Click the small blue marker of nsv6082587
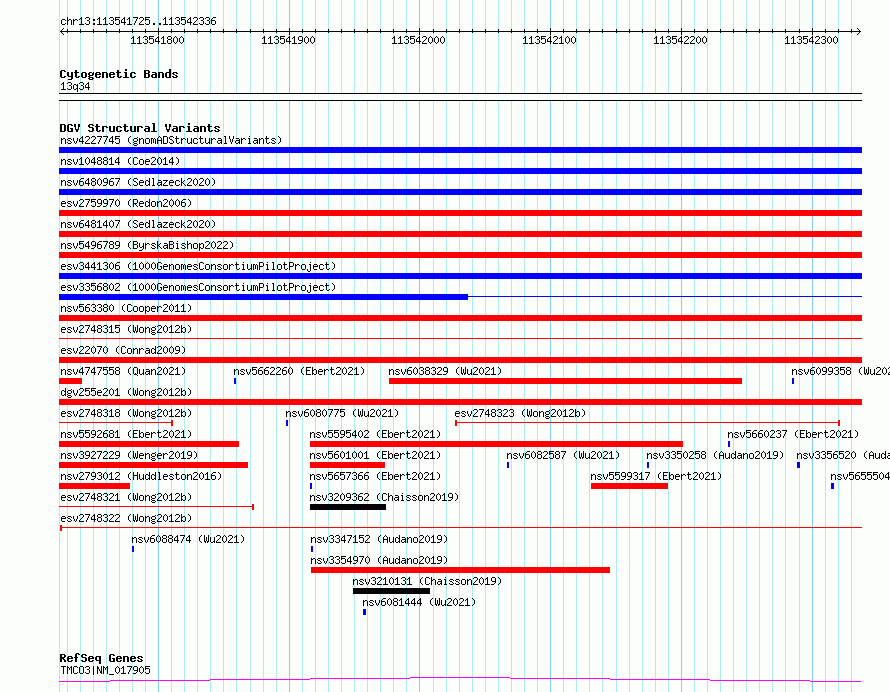The height and width of the screenshot is (692, 890). 508,465
